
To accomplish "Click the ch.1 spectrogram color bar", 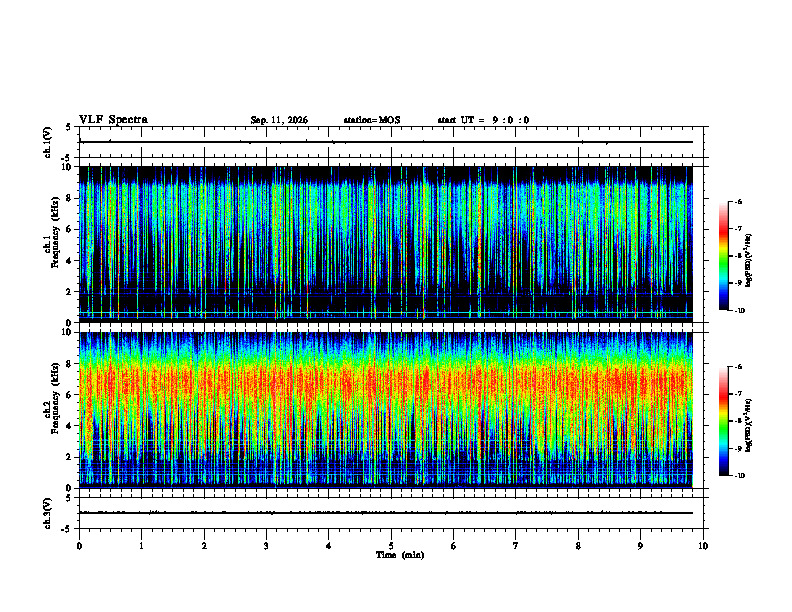I will coord(724,256).
